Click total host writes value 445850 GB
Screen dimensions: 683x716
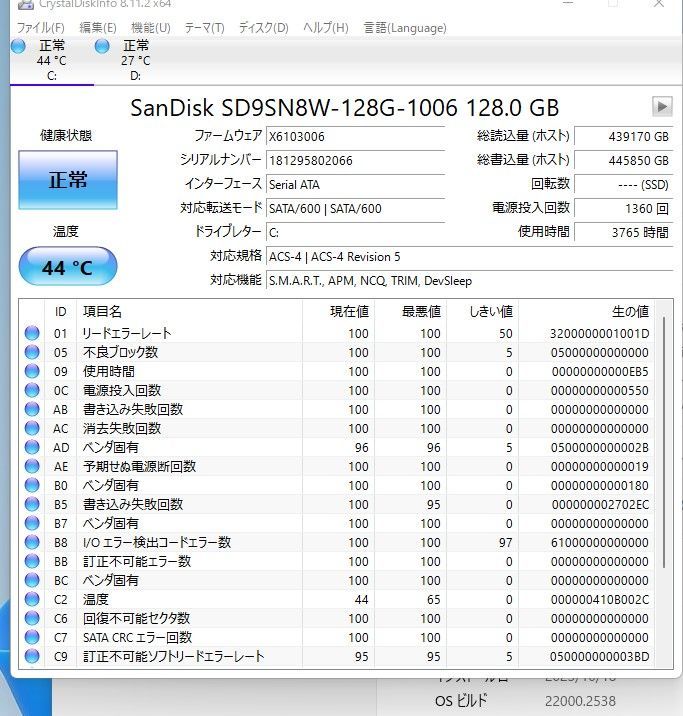coord(623,161)
